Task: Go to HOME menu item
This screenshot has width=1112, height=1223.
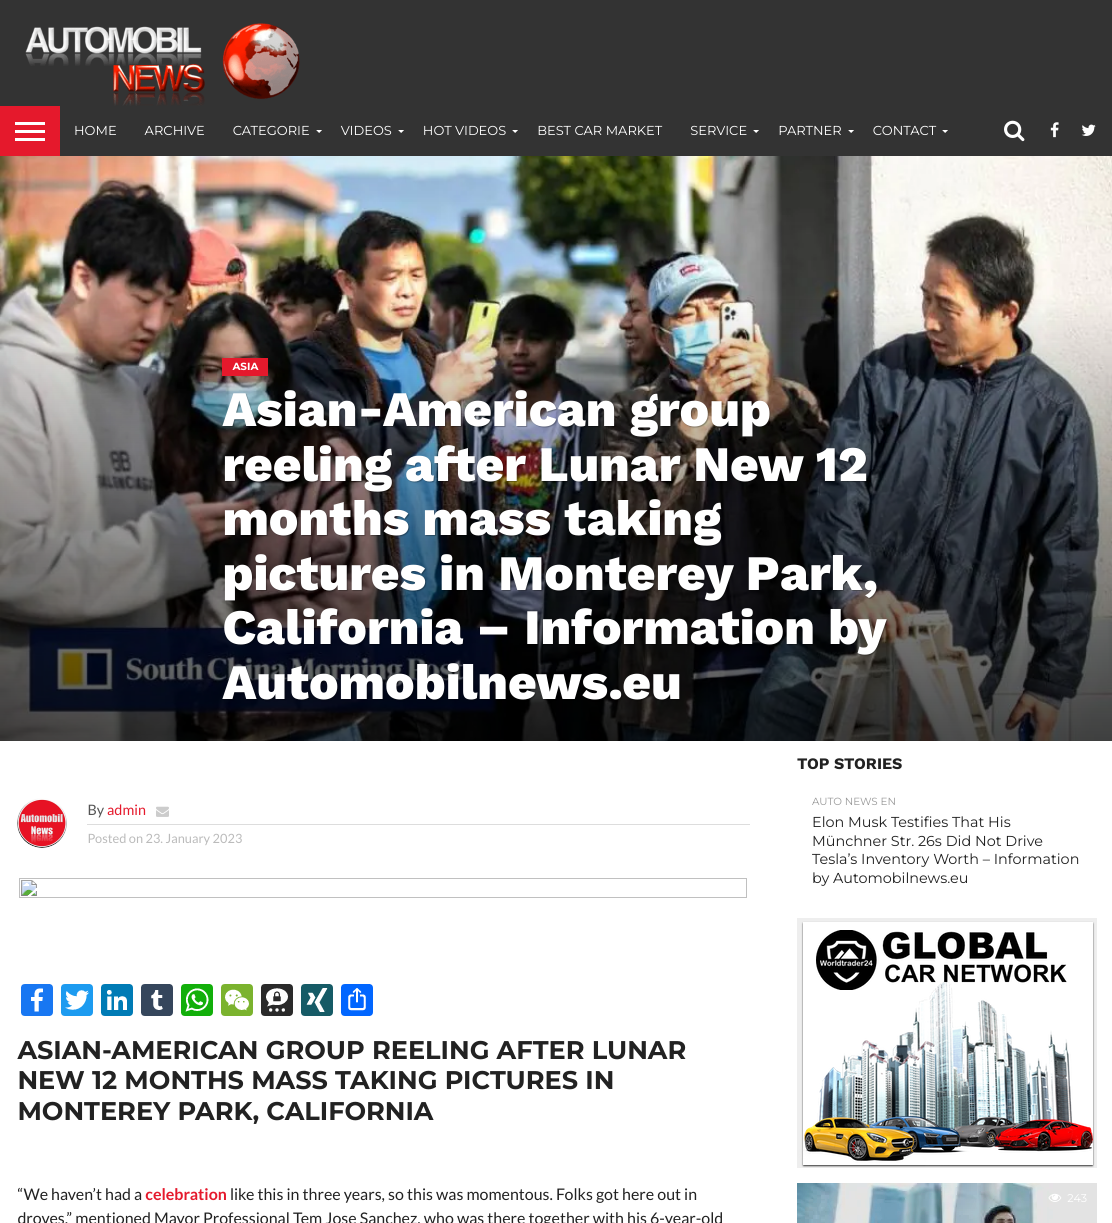Action: tap(95, 131)
